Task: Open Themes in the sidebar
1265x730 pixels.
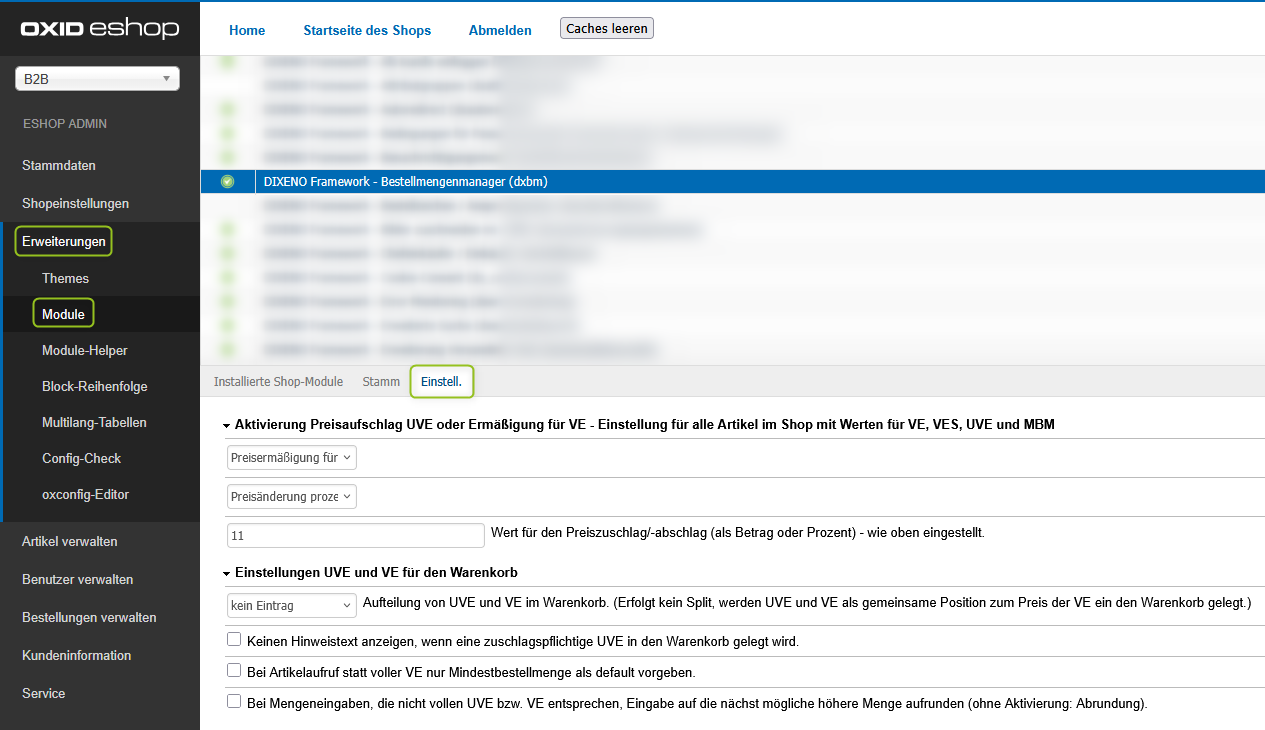Action: 65,278
